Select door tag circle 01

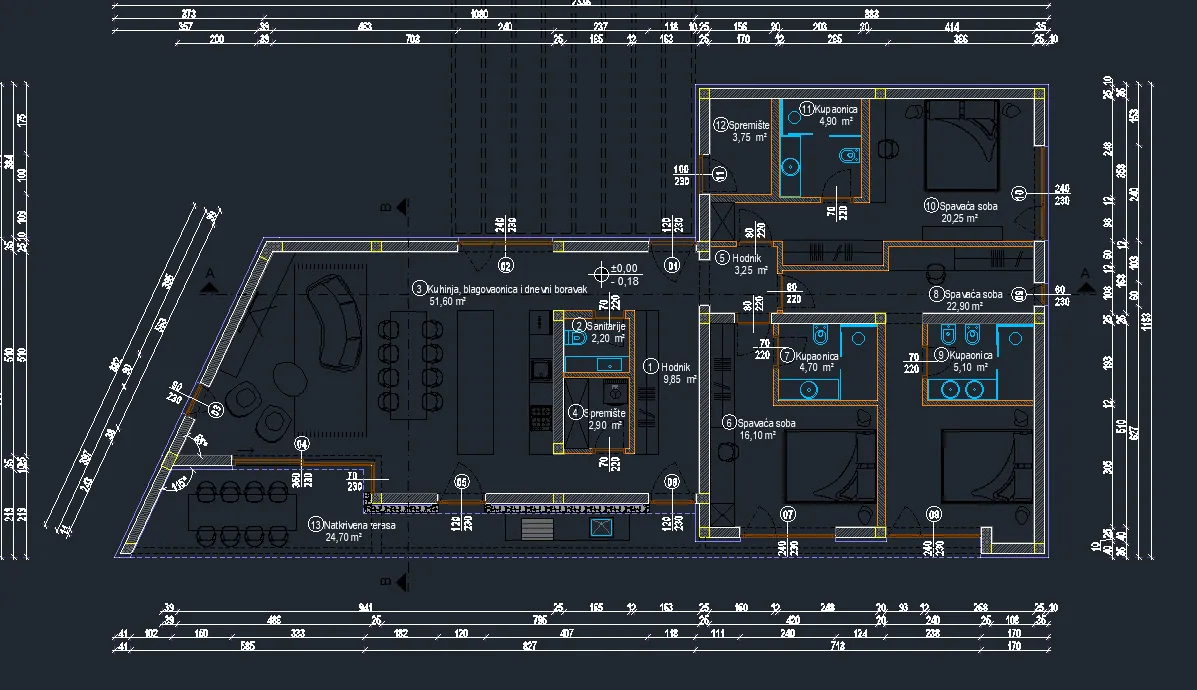coord(673,266)
